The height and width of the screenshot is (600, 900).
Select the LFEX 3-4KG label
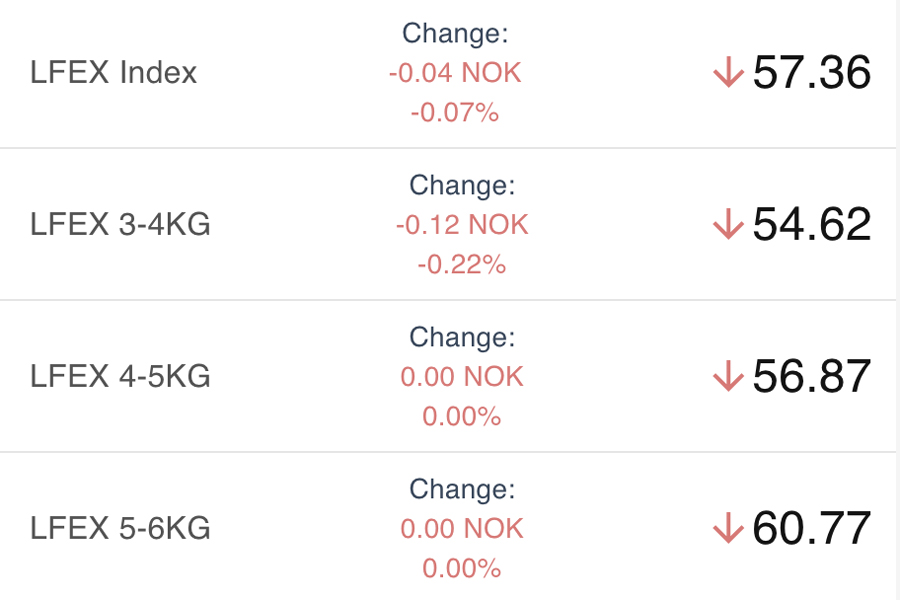120,225
